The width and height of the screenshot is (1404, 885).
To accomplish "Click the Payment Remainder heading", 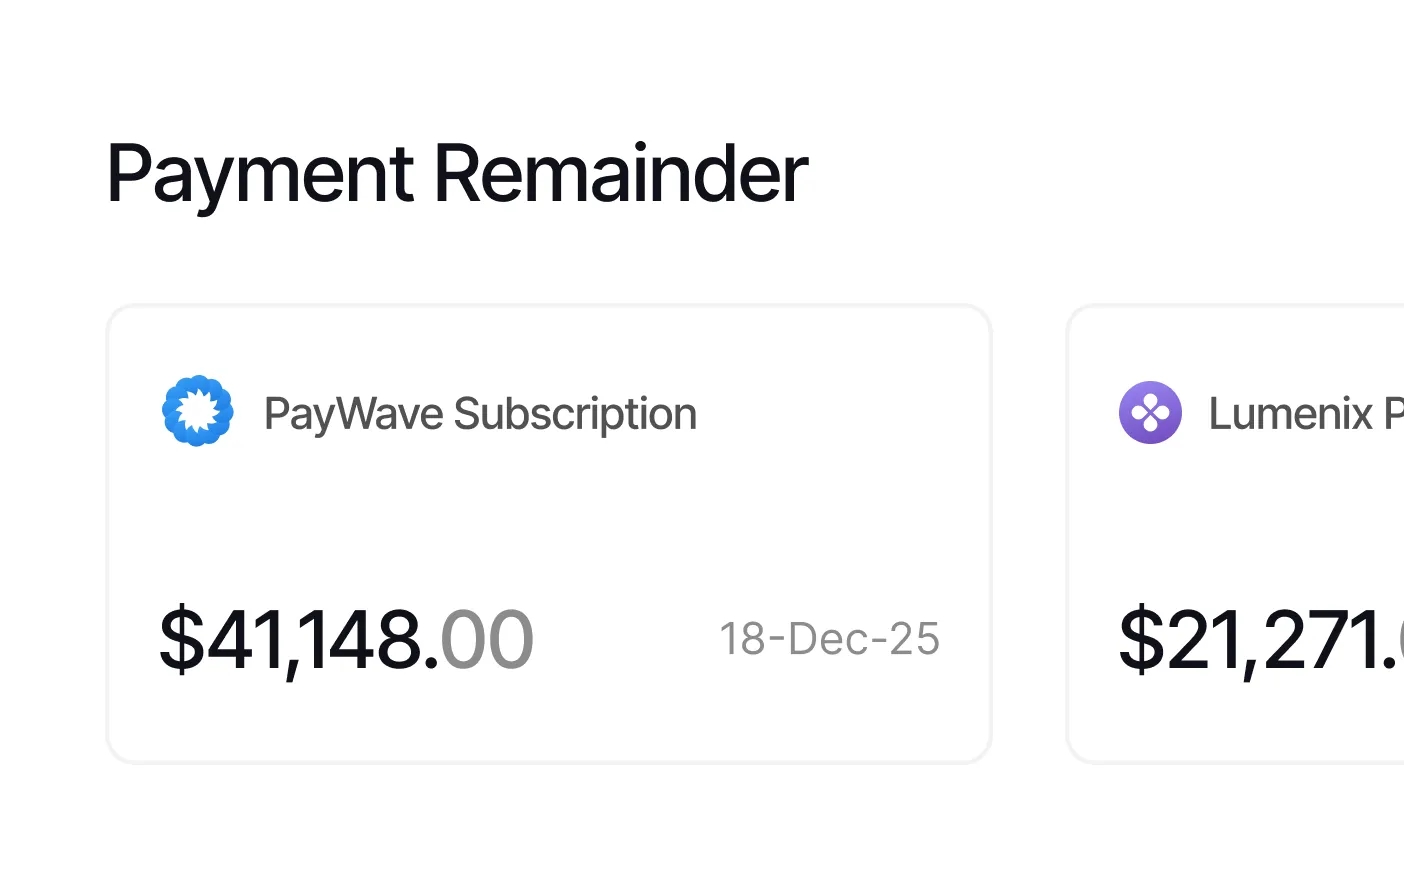I will click(457, 174).
